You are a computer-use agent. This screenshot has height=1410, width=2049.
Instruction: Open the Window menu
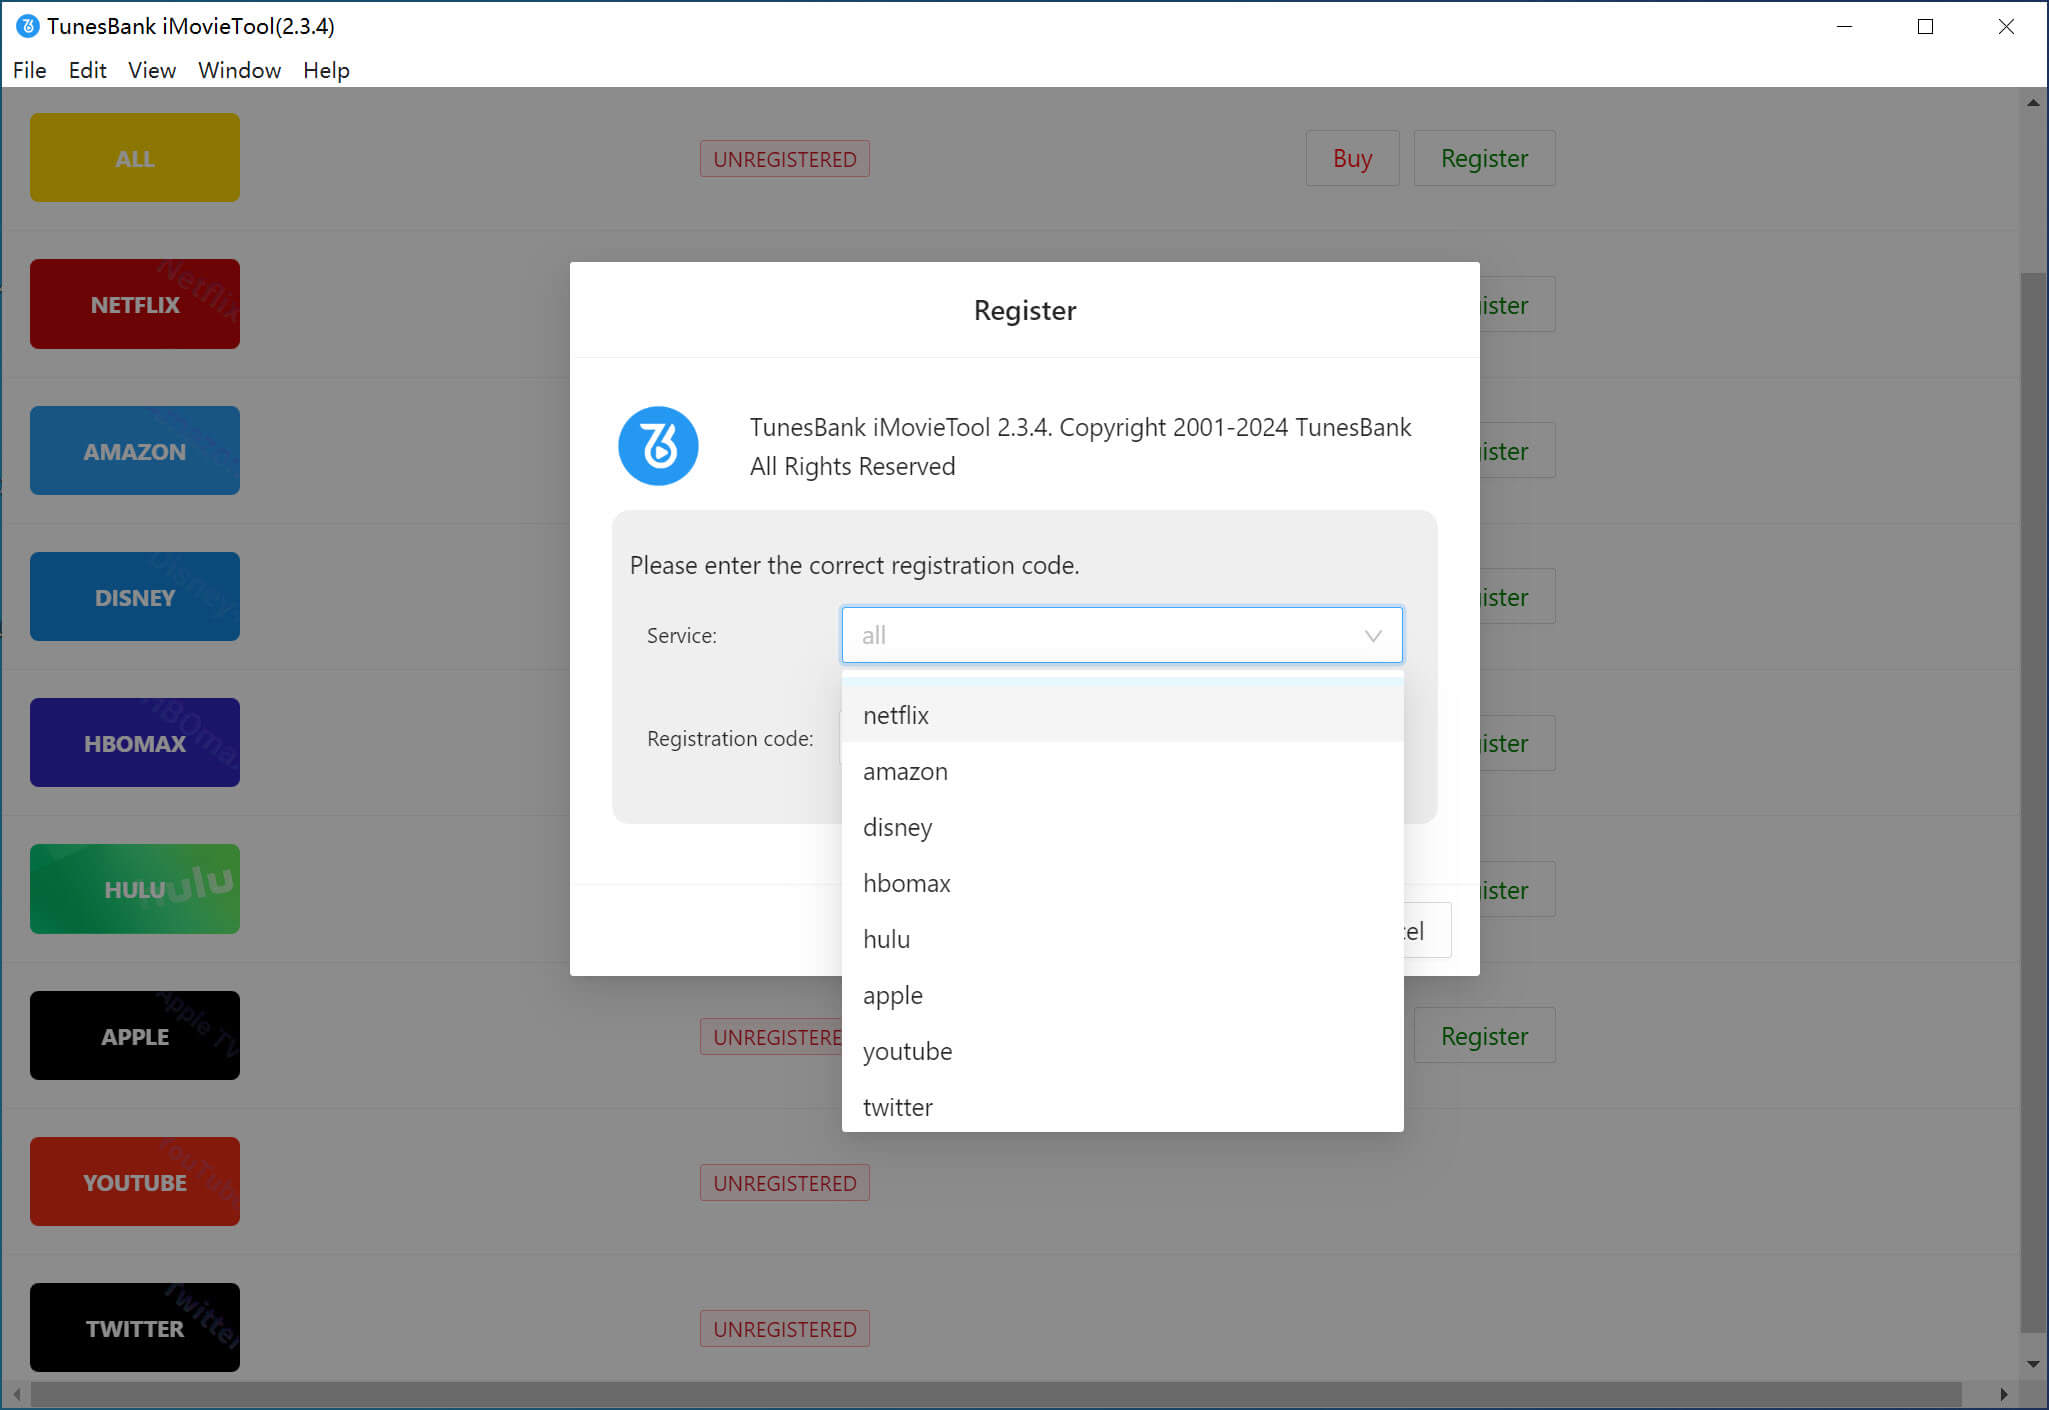click(x=240, y=70)
